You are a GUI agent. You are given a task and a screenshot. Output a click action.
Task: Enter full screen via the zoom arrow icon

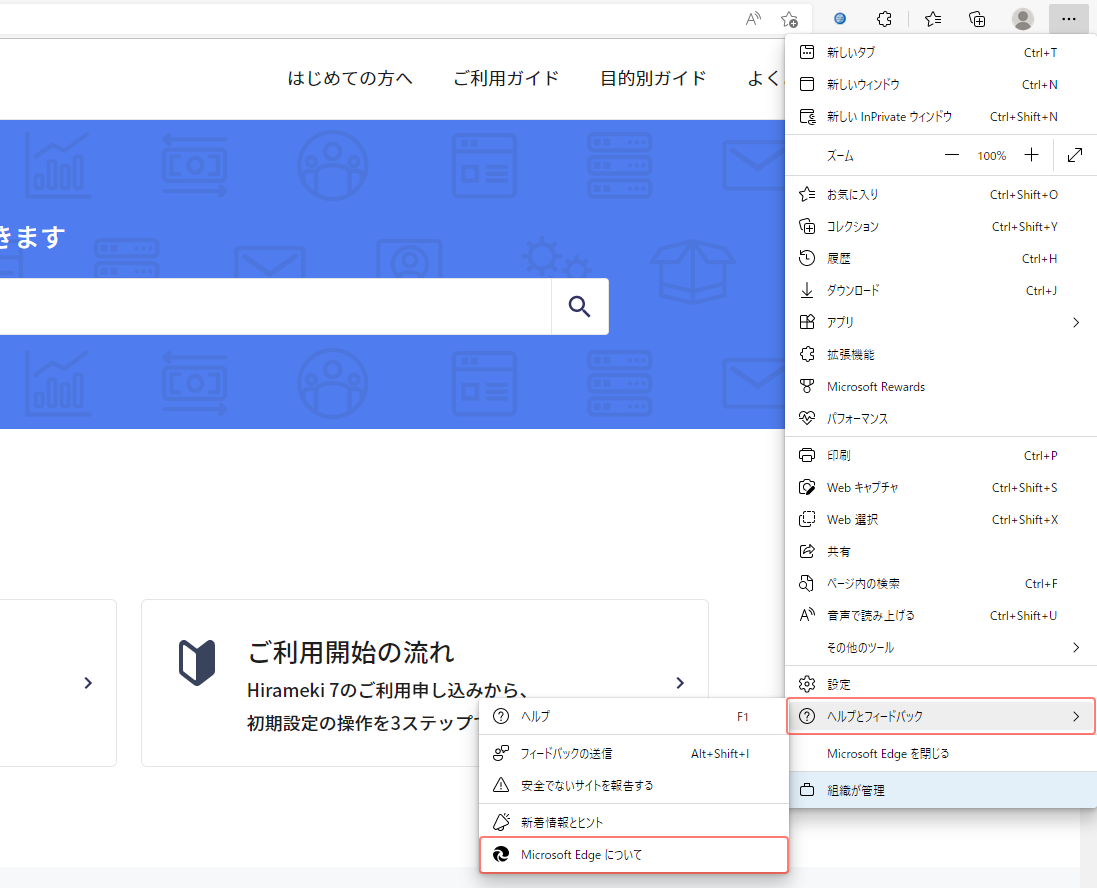(x=1075, y=155)
